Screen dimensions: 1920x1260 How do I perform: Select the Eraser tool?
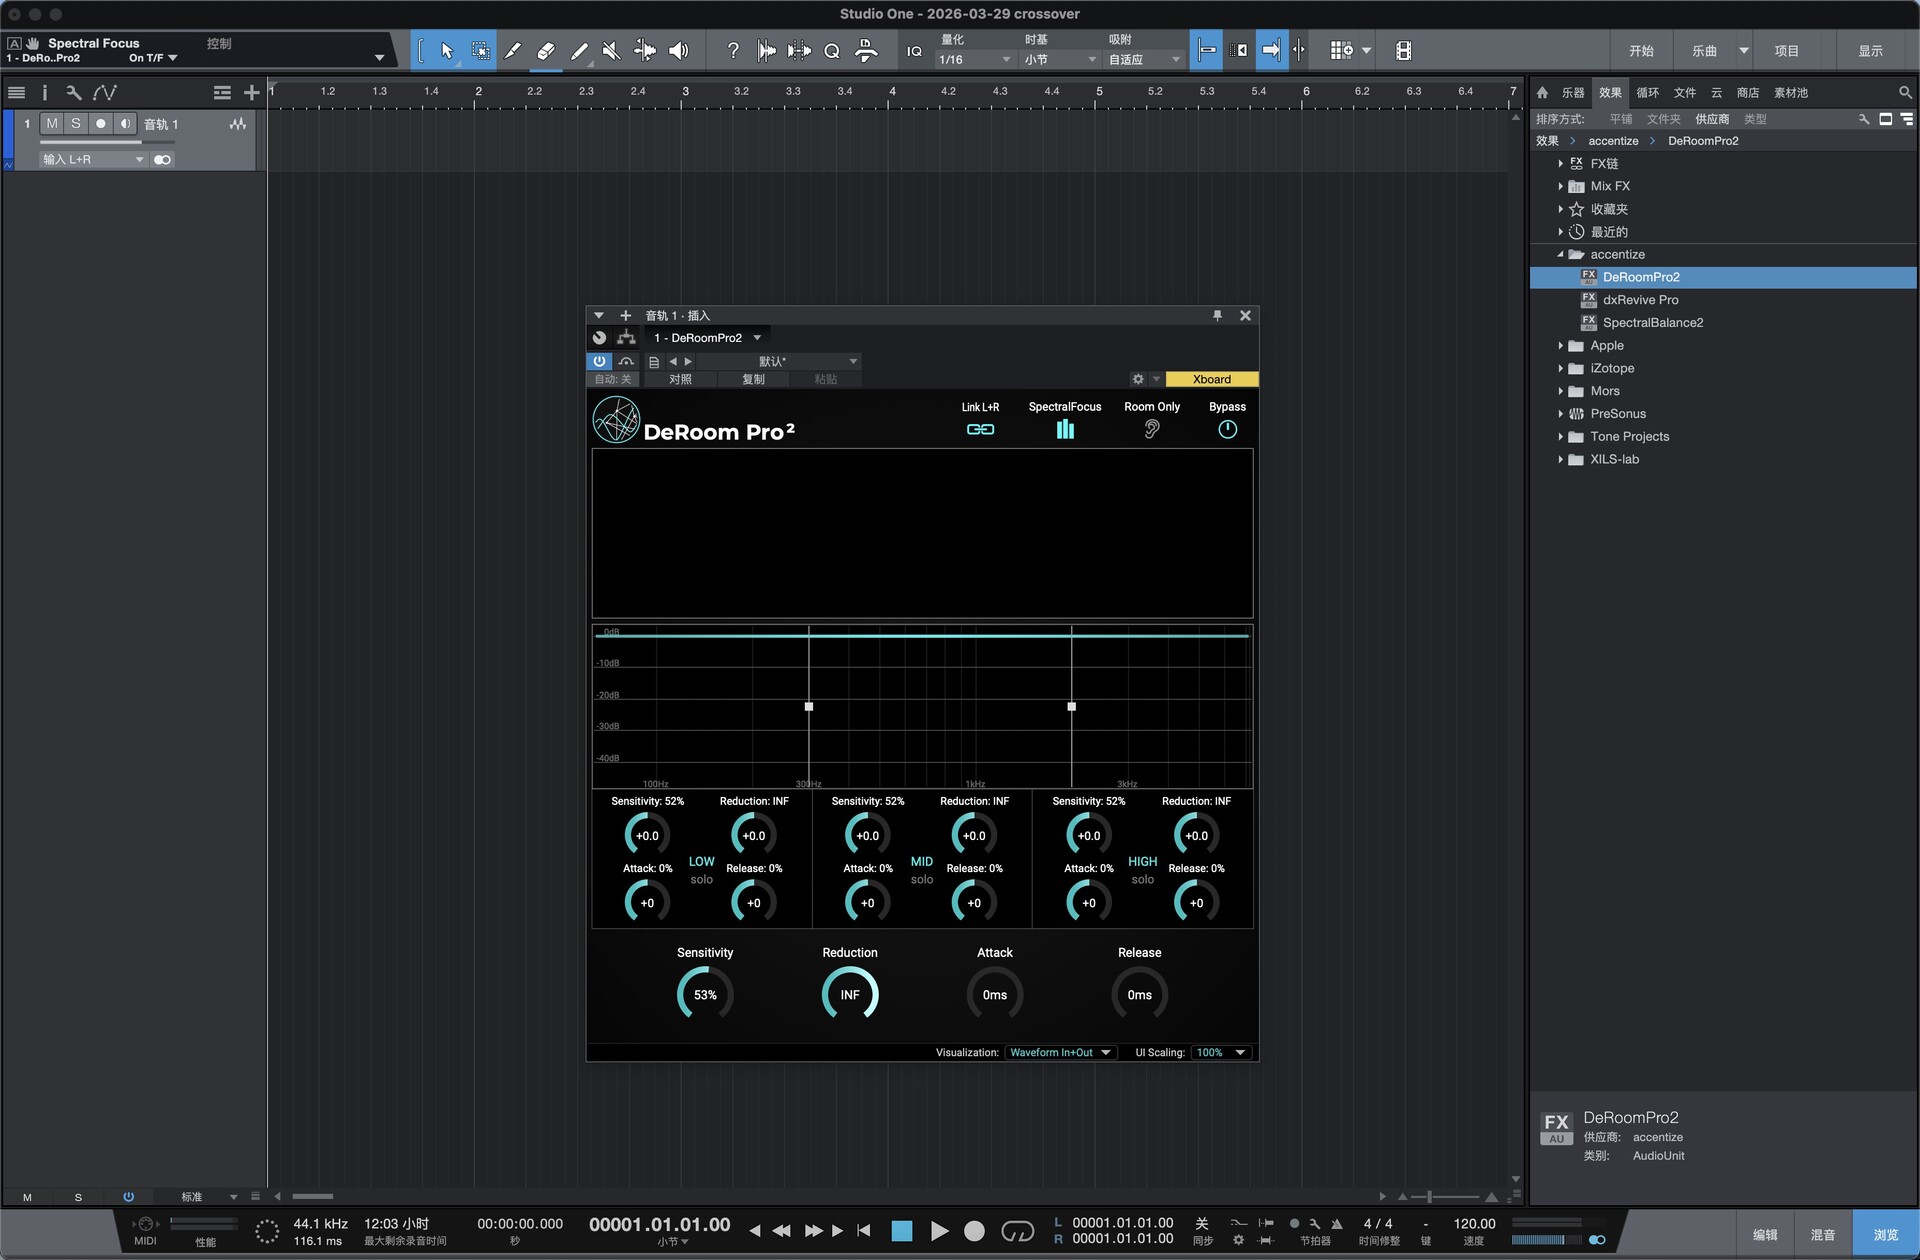[546, 50]
